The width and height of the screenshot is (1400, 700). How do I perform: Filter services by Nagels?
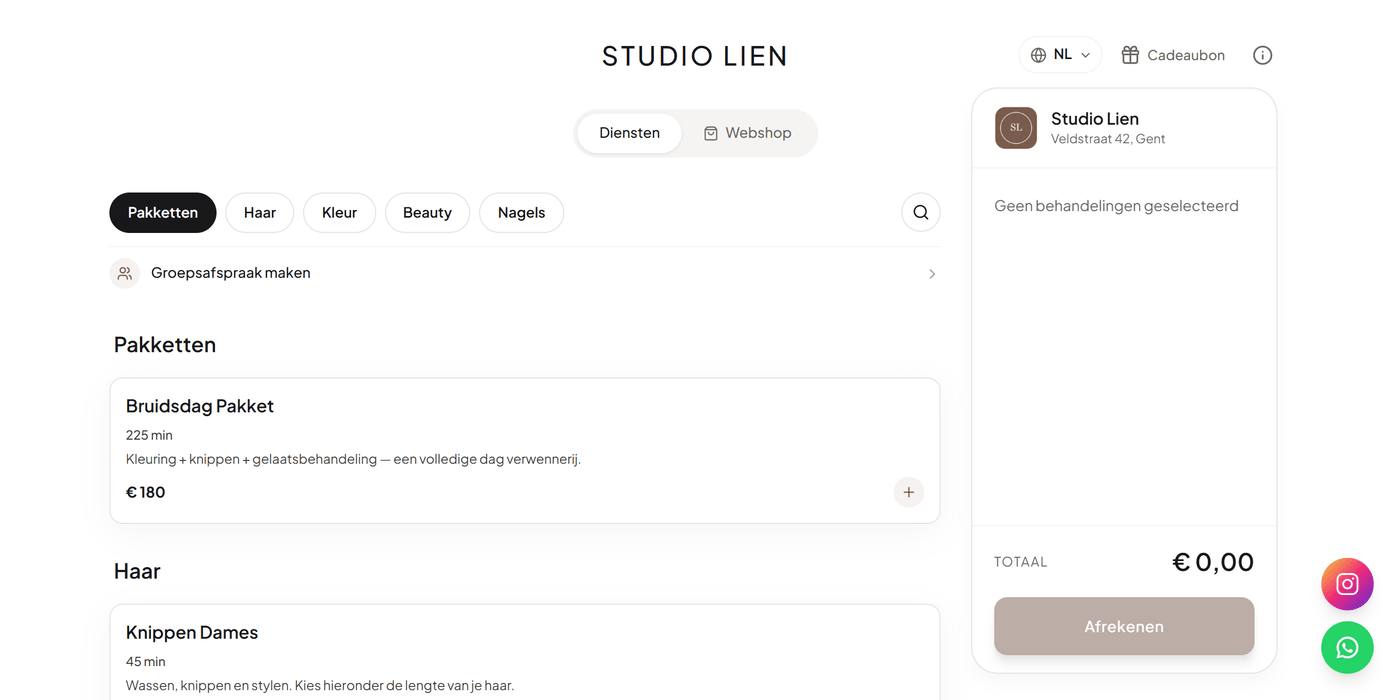pyautogui.click(x=522, y=212)
